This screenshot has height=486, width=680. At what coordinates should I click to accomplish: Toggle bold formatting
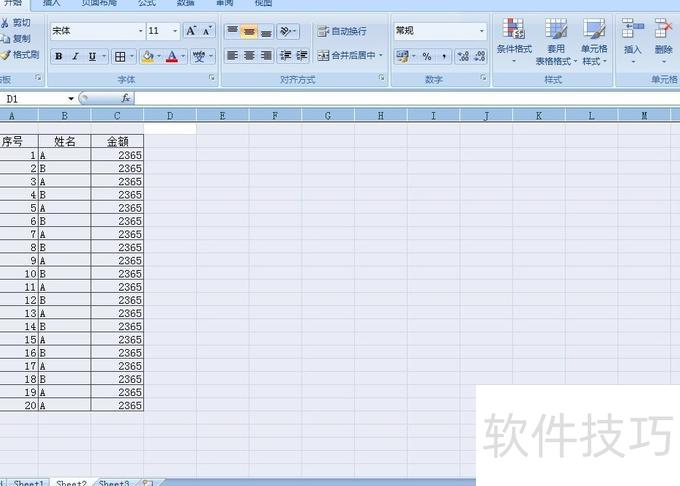59,56
